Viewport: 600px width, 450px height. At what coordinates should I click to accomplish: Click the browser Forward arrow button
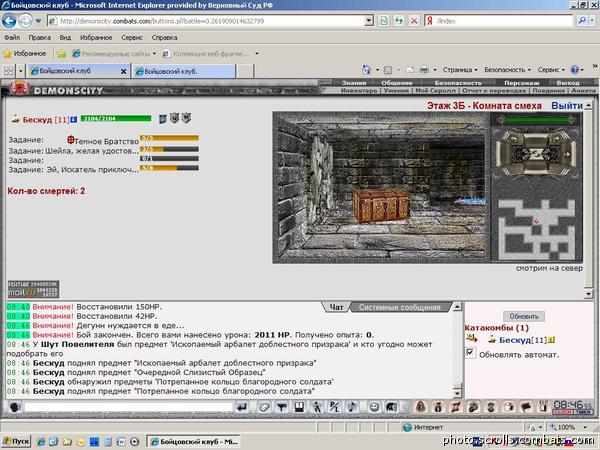25,21
